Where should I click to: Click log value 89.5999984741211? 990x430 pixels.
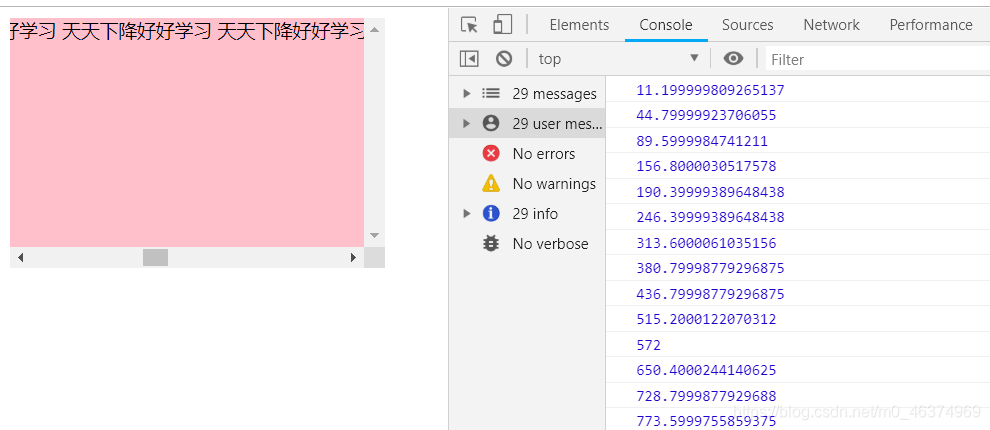(702, 141)
